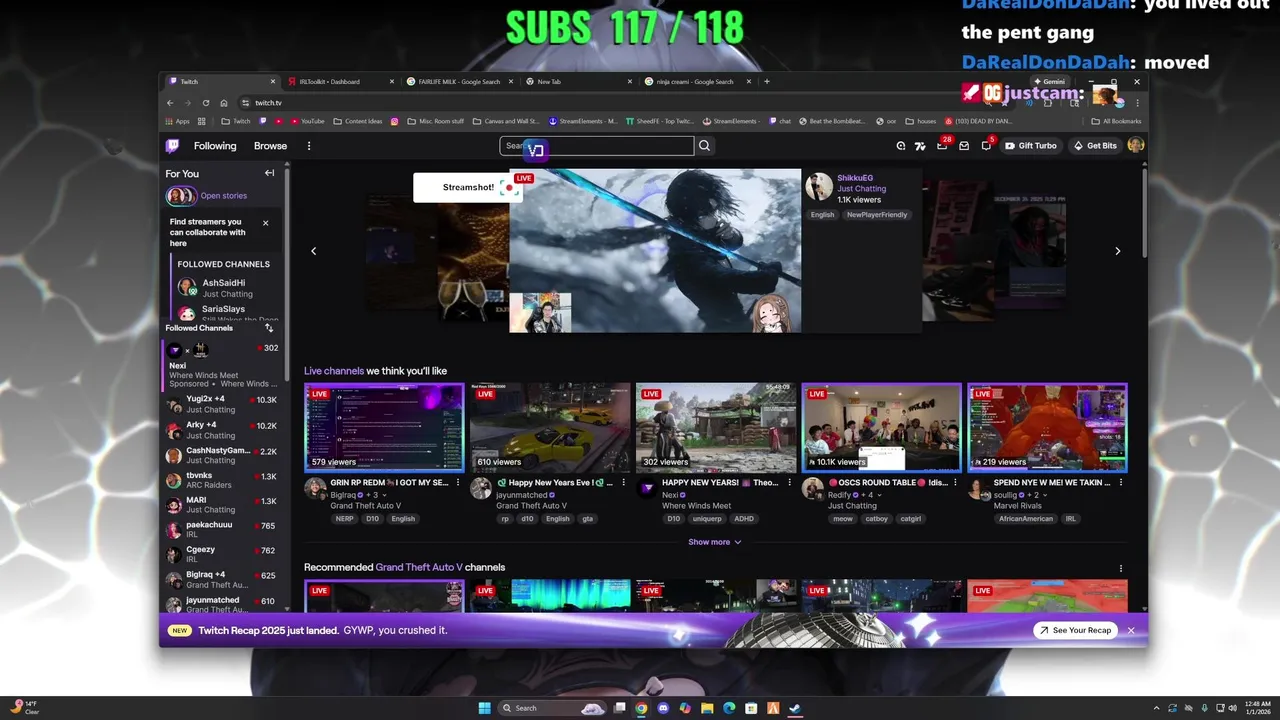Switch to ninja creami Google Search tab
Screen dimensions: 1280x720
(x=698, y=82)
